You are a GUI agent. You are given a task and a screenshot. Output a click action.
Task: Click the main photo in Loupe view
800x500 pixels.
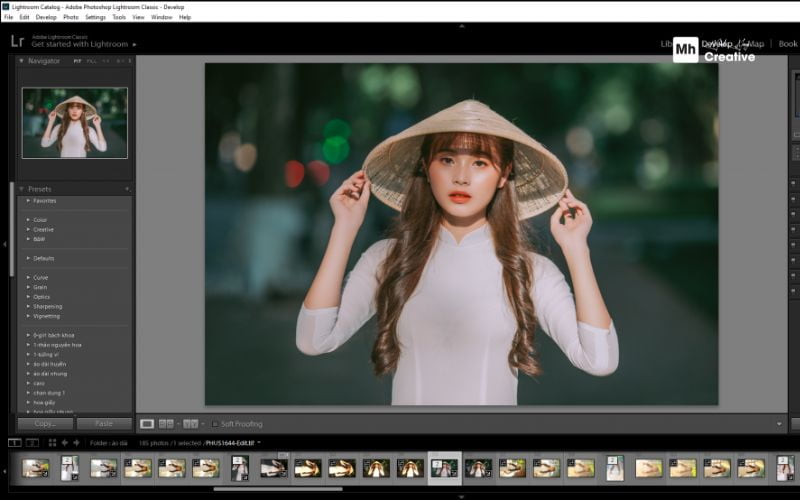pyautogui.click(x=461, y=234)
